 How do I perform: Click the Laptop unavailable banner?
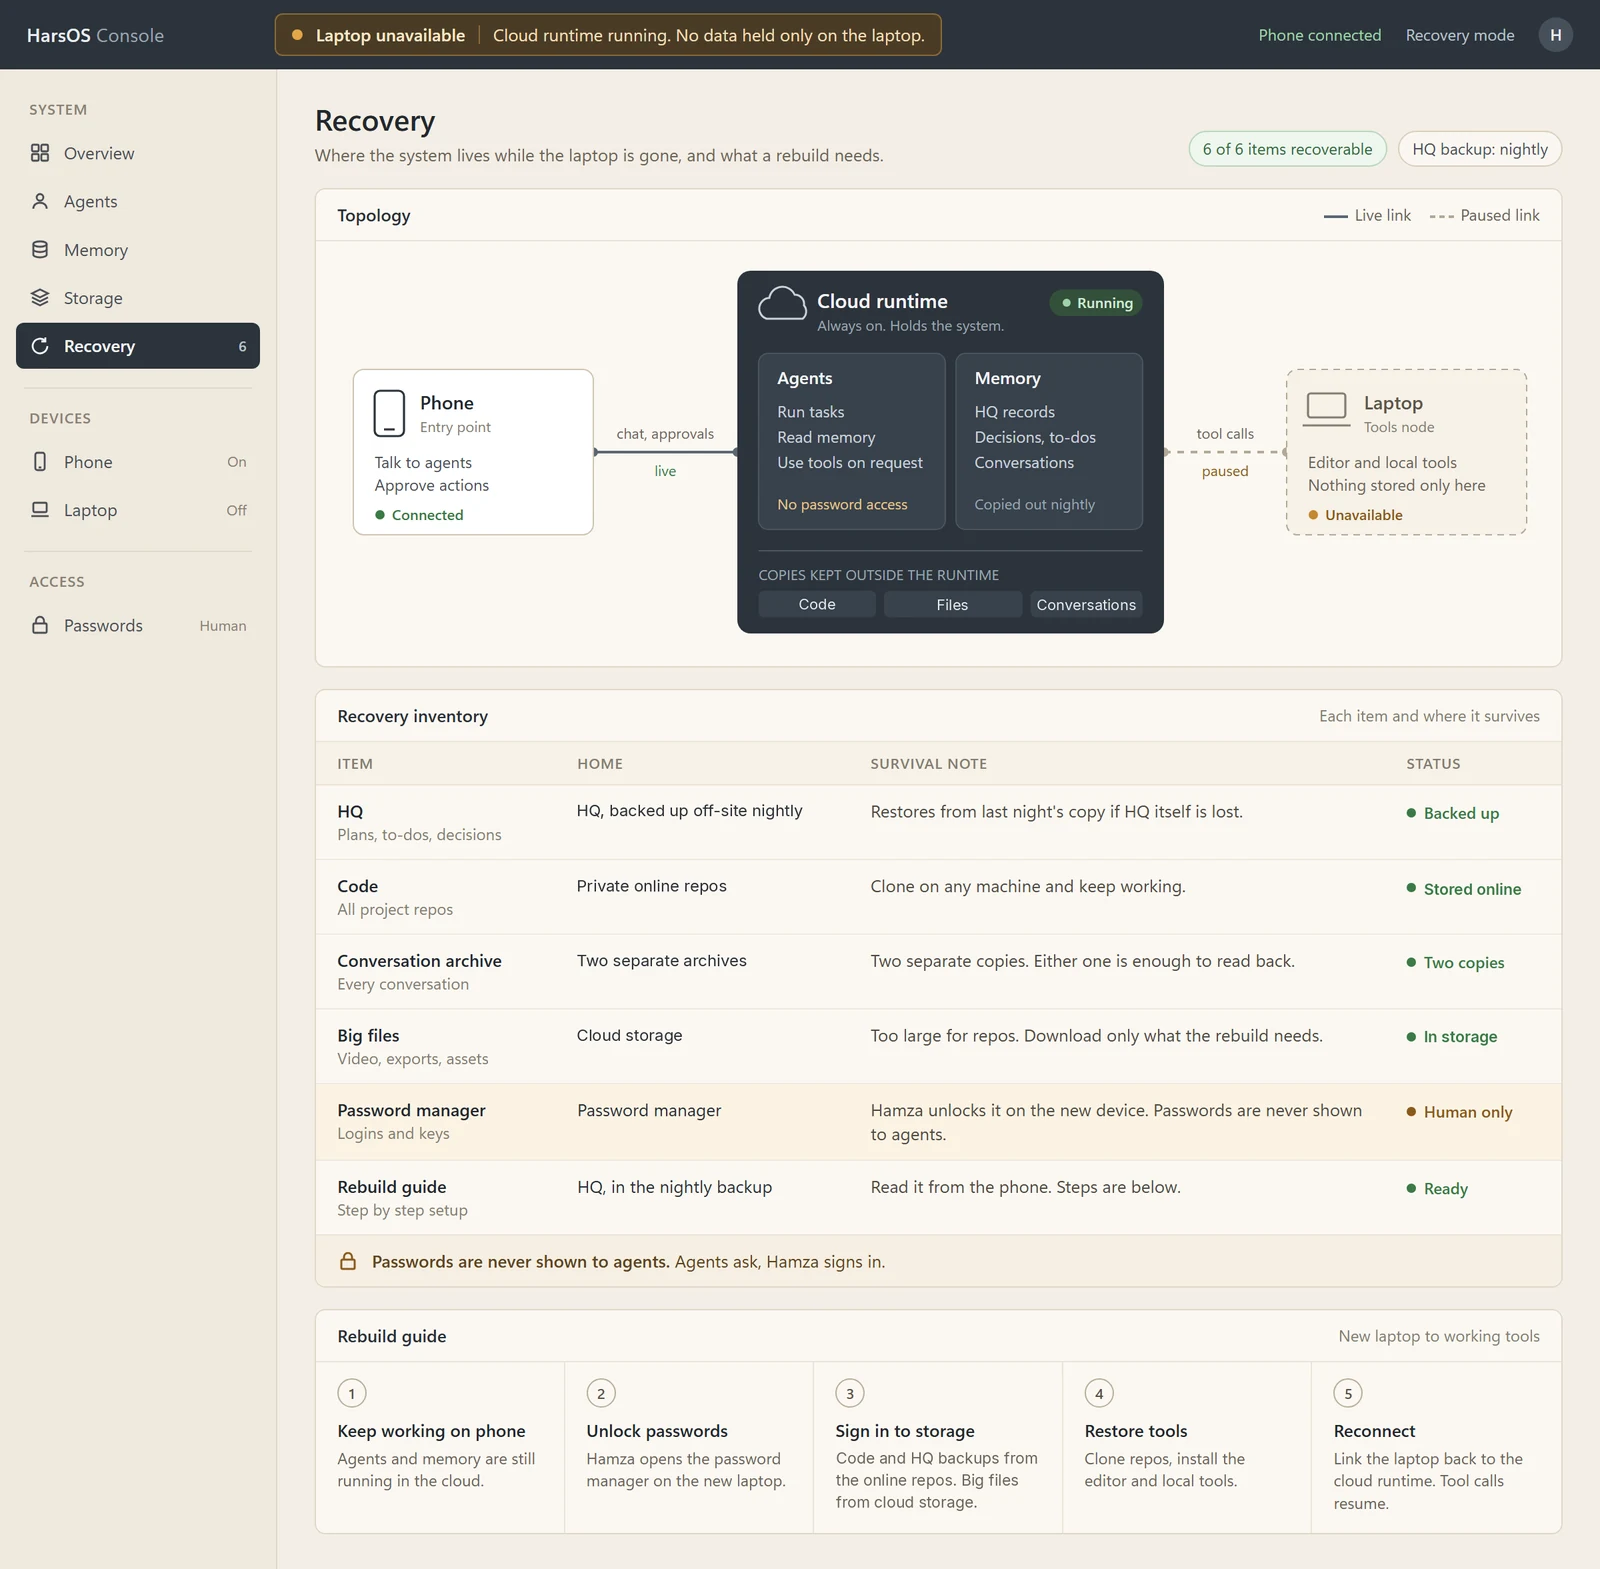coord(608,35)
